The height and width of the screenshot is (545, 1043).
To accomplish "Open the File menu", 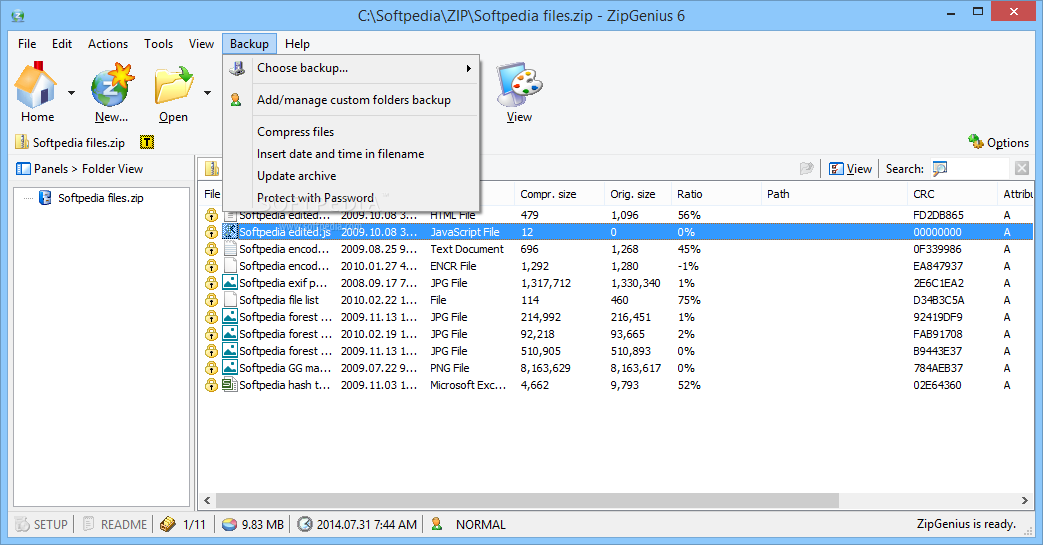I will 27,44.
